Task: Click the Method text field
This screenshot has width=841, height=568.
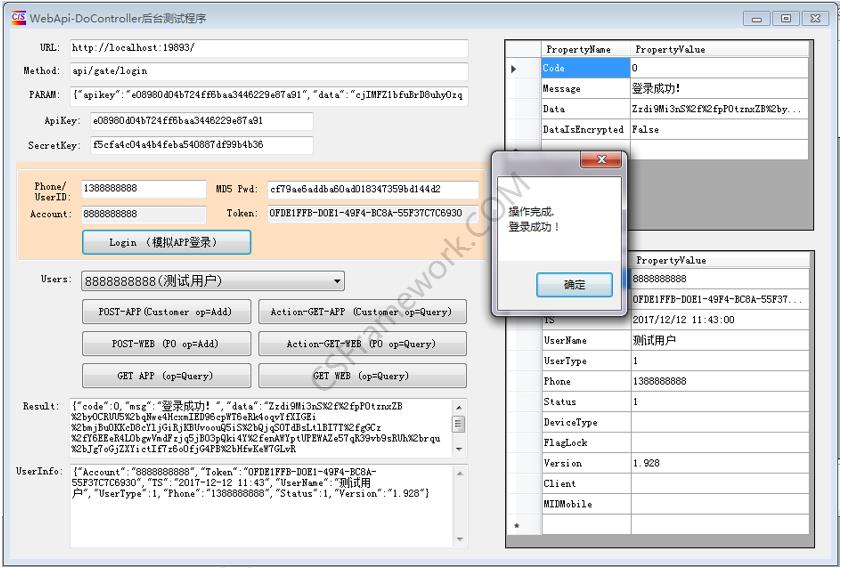Action: (x=268, y=72)
